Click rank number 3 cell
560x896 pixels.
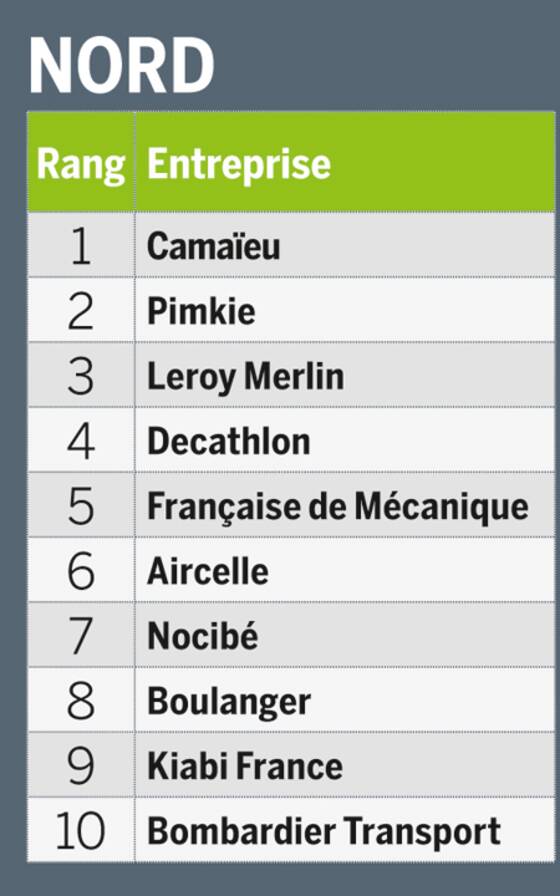click(81, 376)
